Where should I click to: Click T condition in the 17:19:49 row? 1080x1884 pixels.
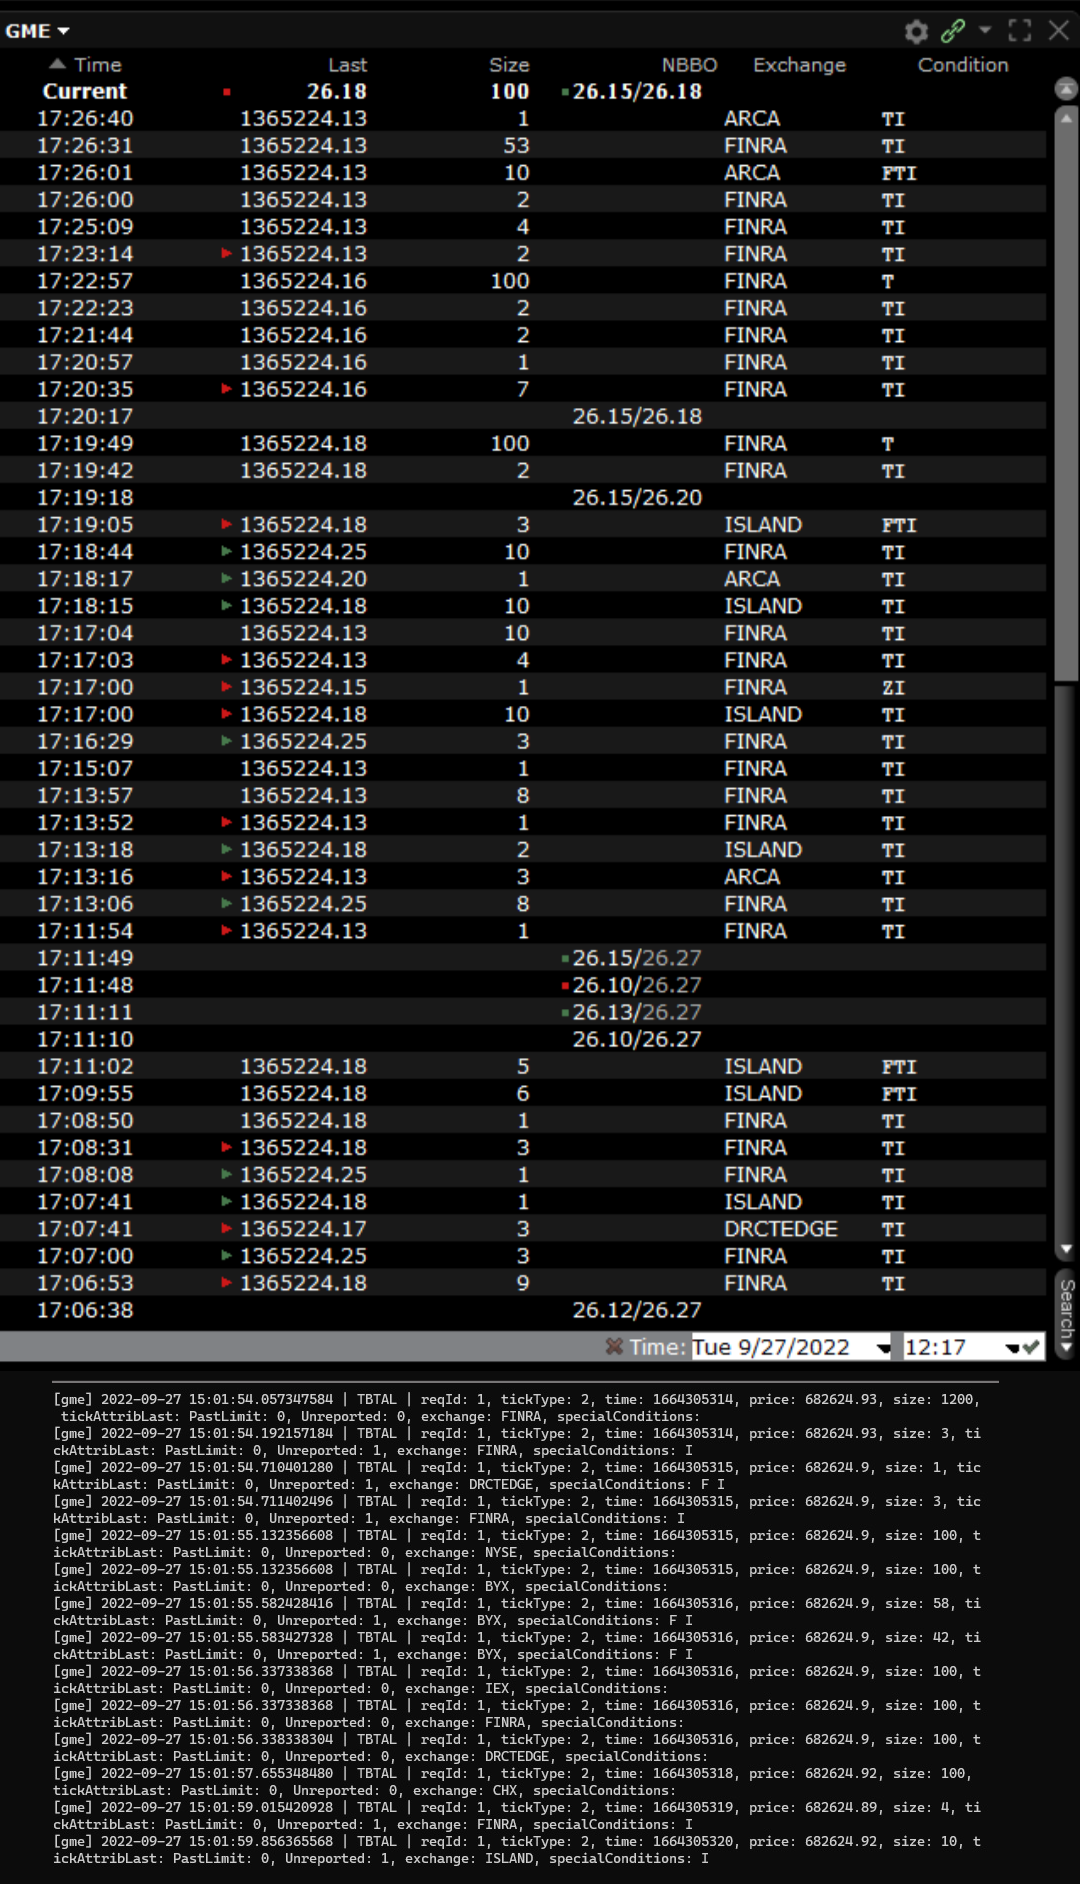[x=888, y=444]
